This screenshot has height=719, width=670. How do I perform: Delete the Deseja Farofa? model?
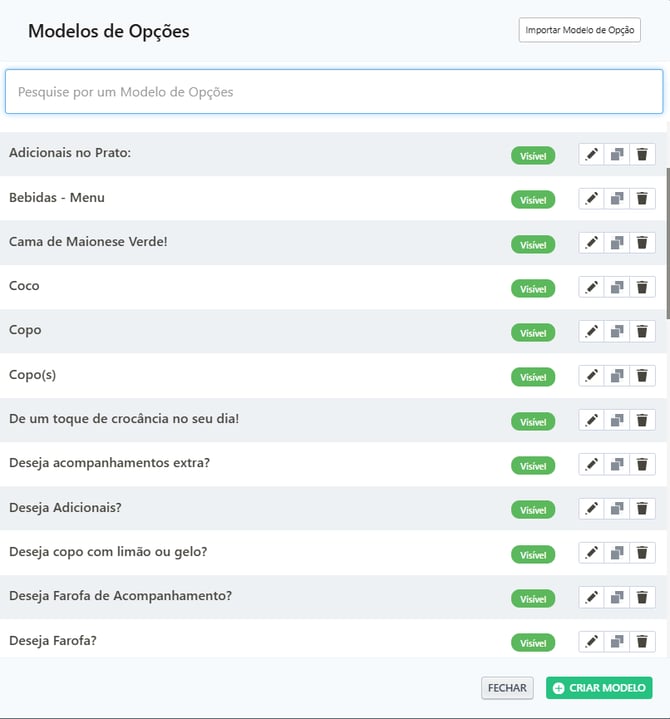pos(642,641)
